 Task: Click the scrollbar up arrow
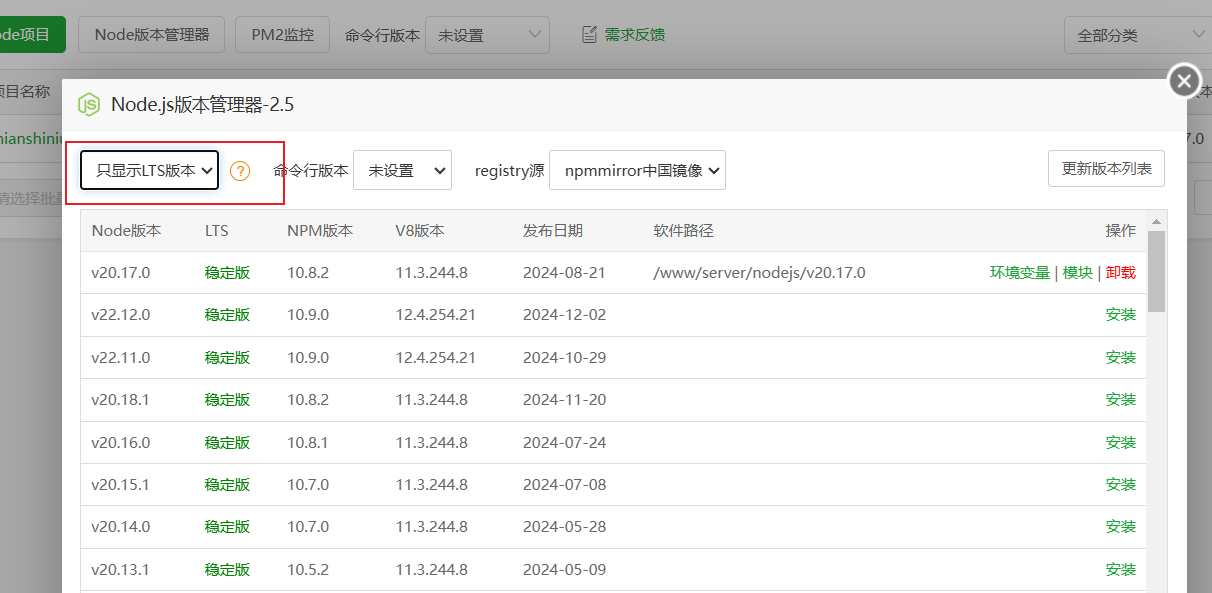coord(1156,221)
